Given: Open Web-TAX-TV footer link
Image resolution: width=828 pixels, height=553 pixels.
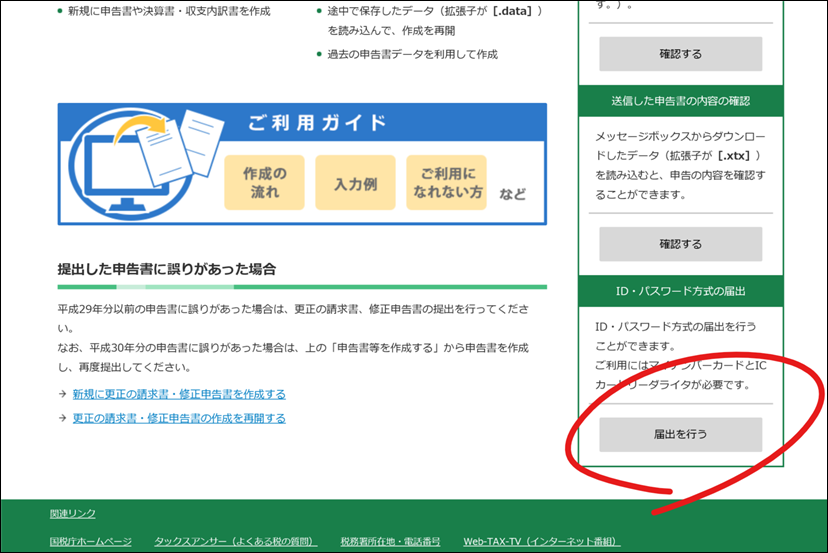Looking at the screenshot, I should (x=542, y=541).
